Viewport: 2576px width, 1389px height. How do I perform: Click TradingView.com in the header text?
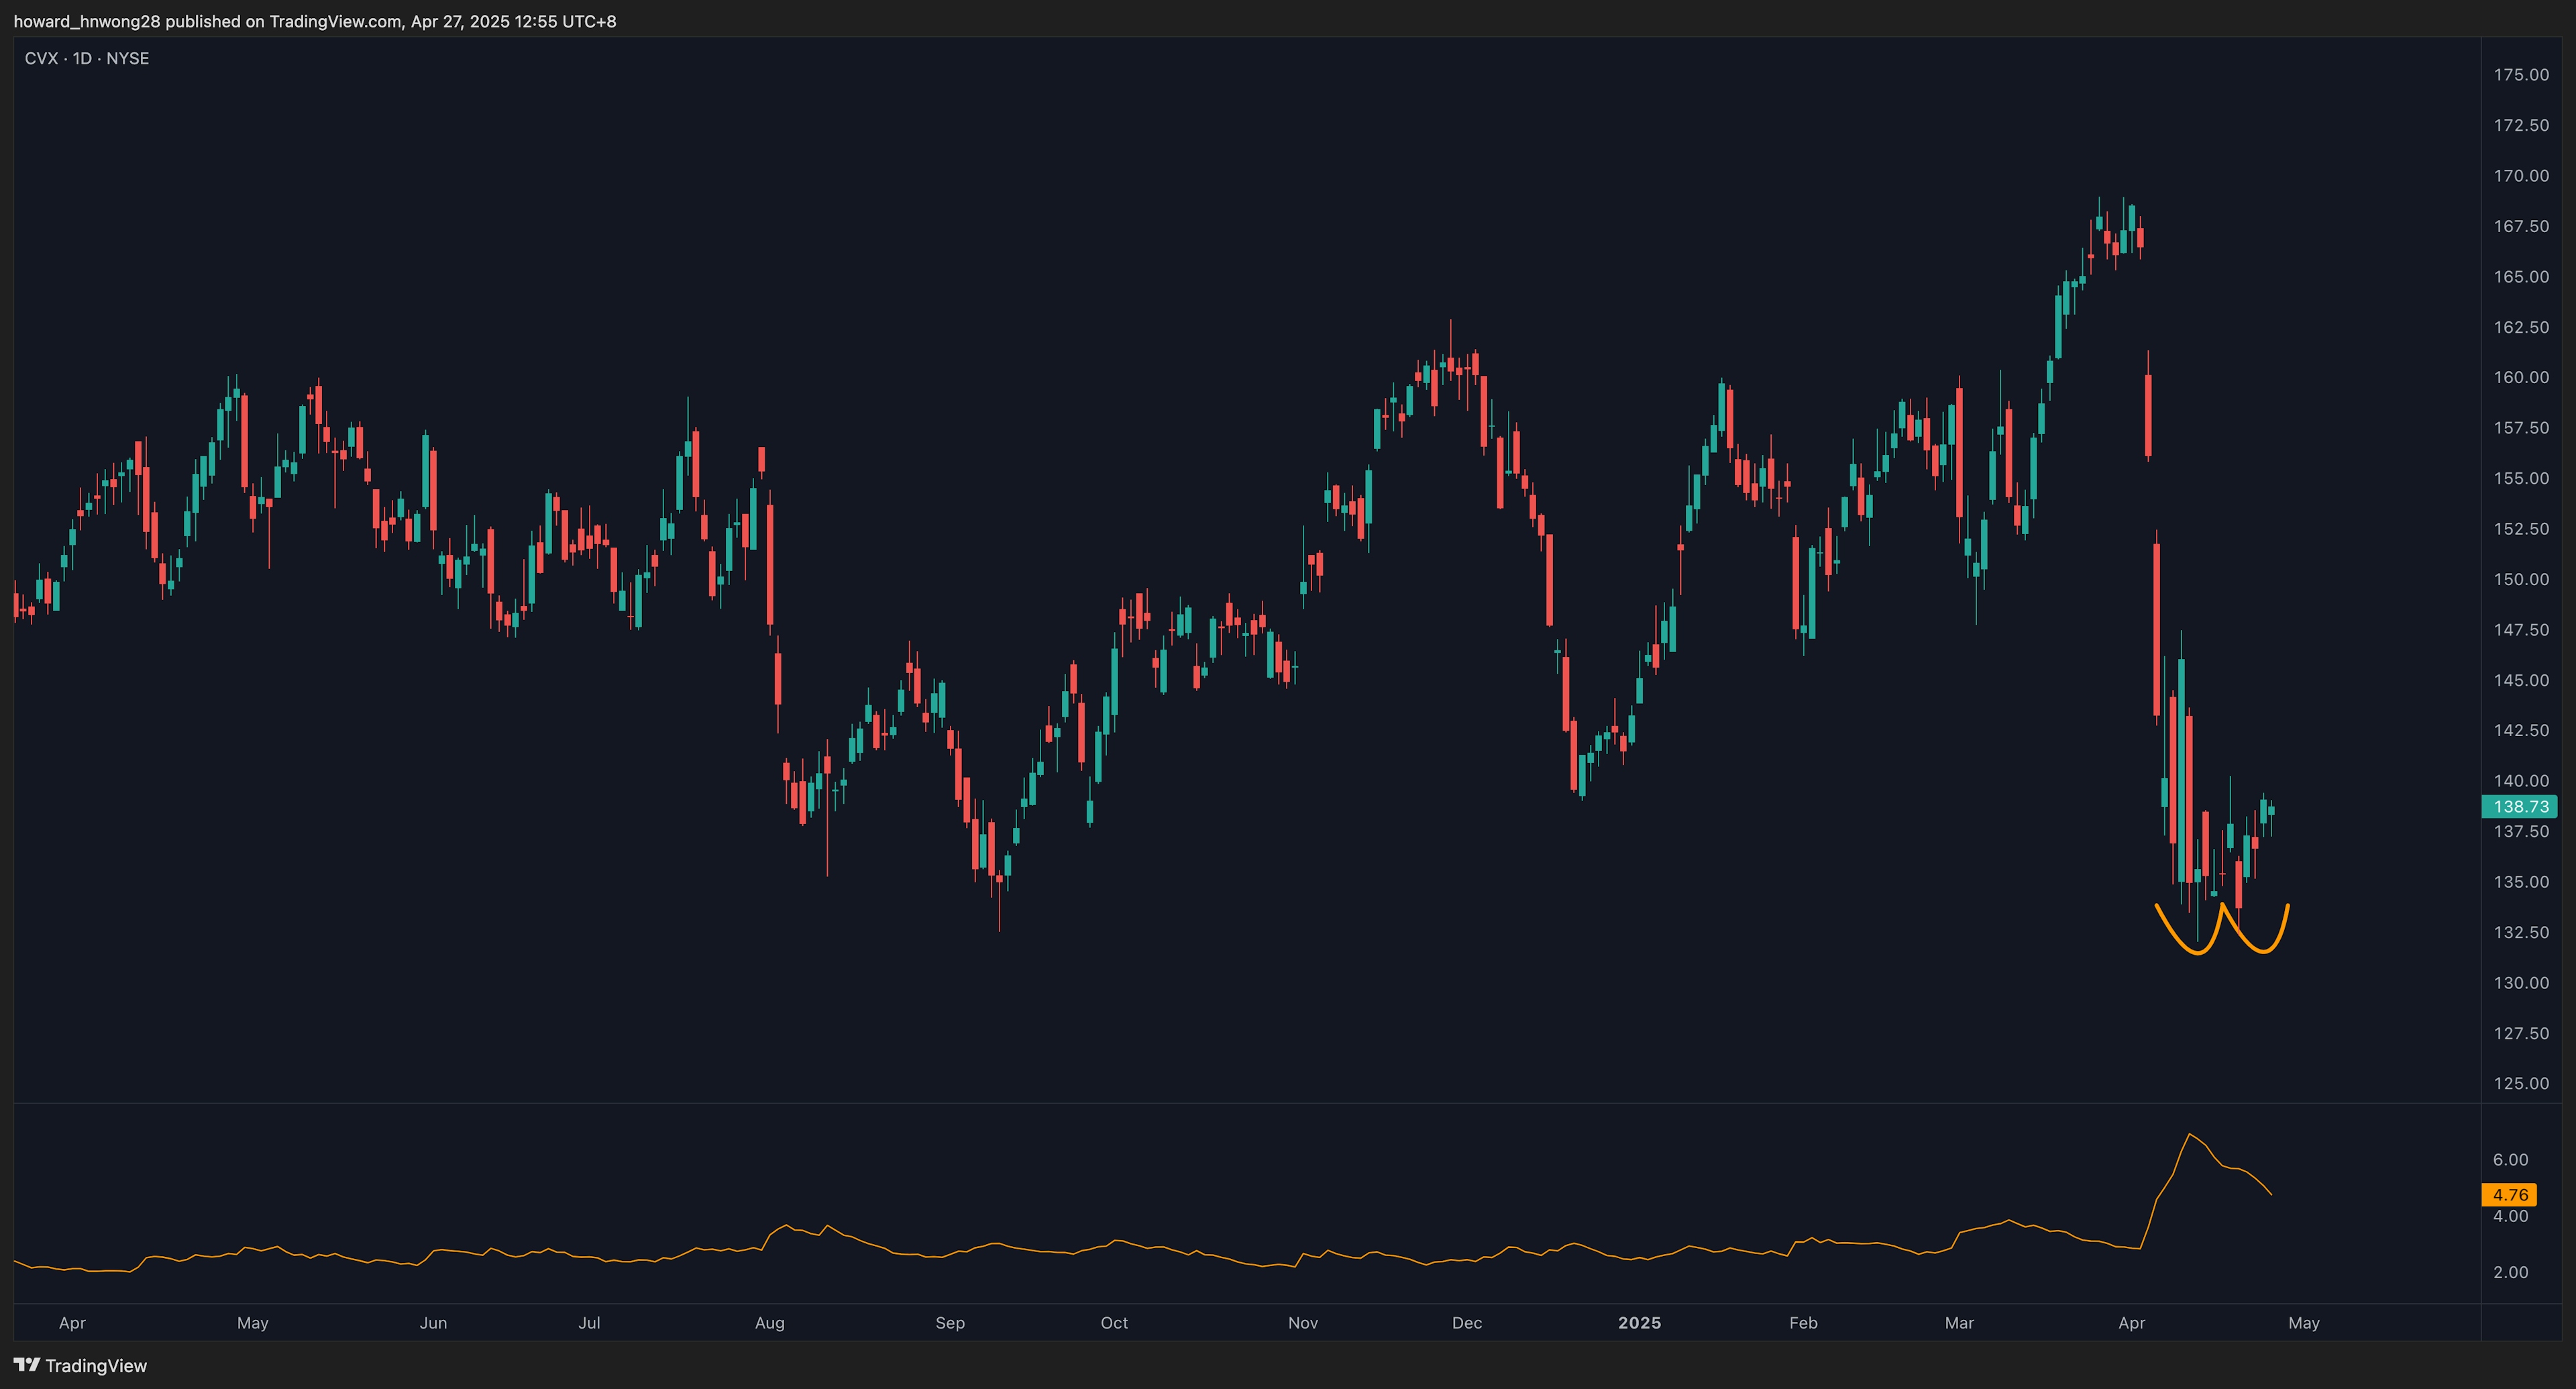click(x=335, y=21)
